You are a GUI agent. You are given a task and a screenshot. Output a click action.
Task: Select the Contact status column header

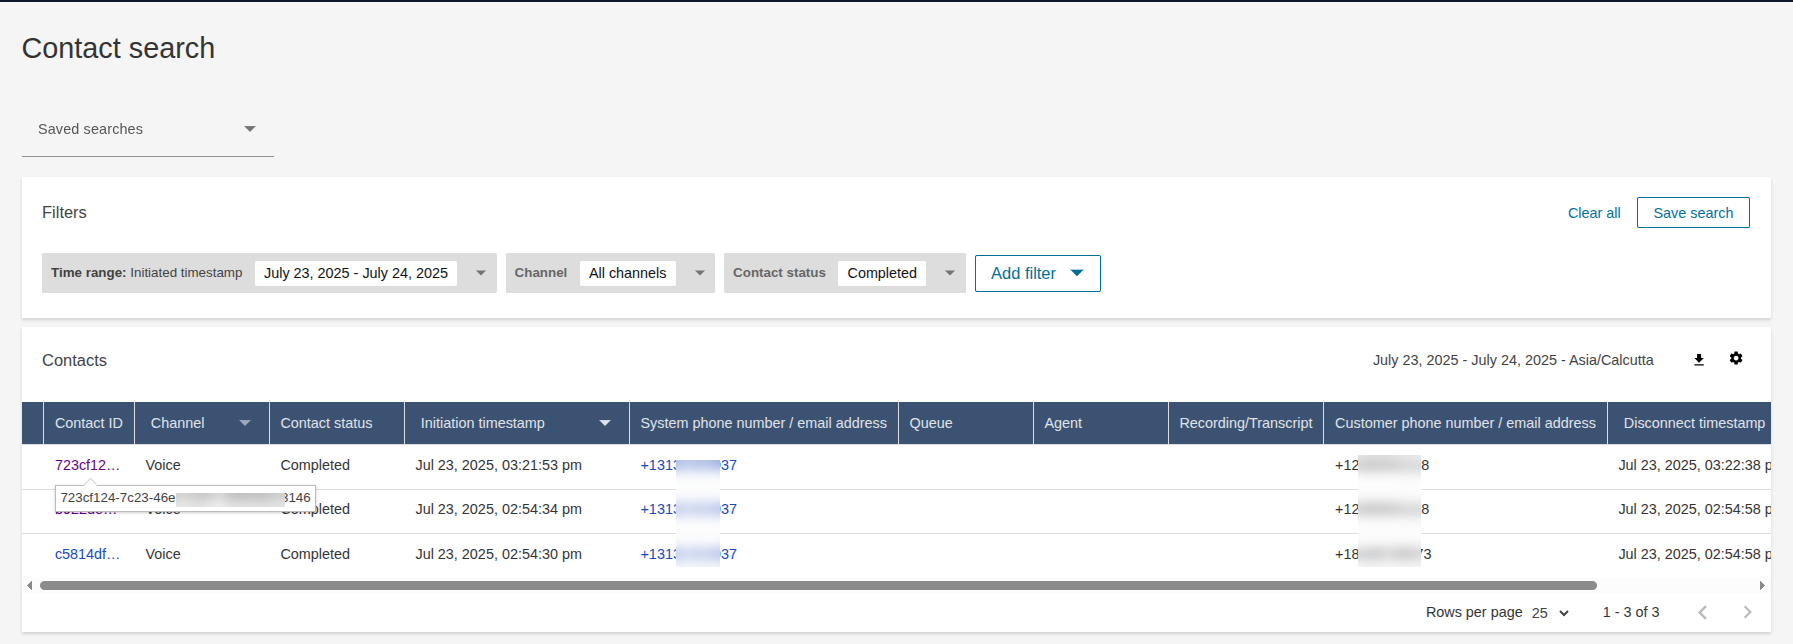click(326, 423)
